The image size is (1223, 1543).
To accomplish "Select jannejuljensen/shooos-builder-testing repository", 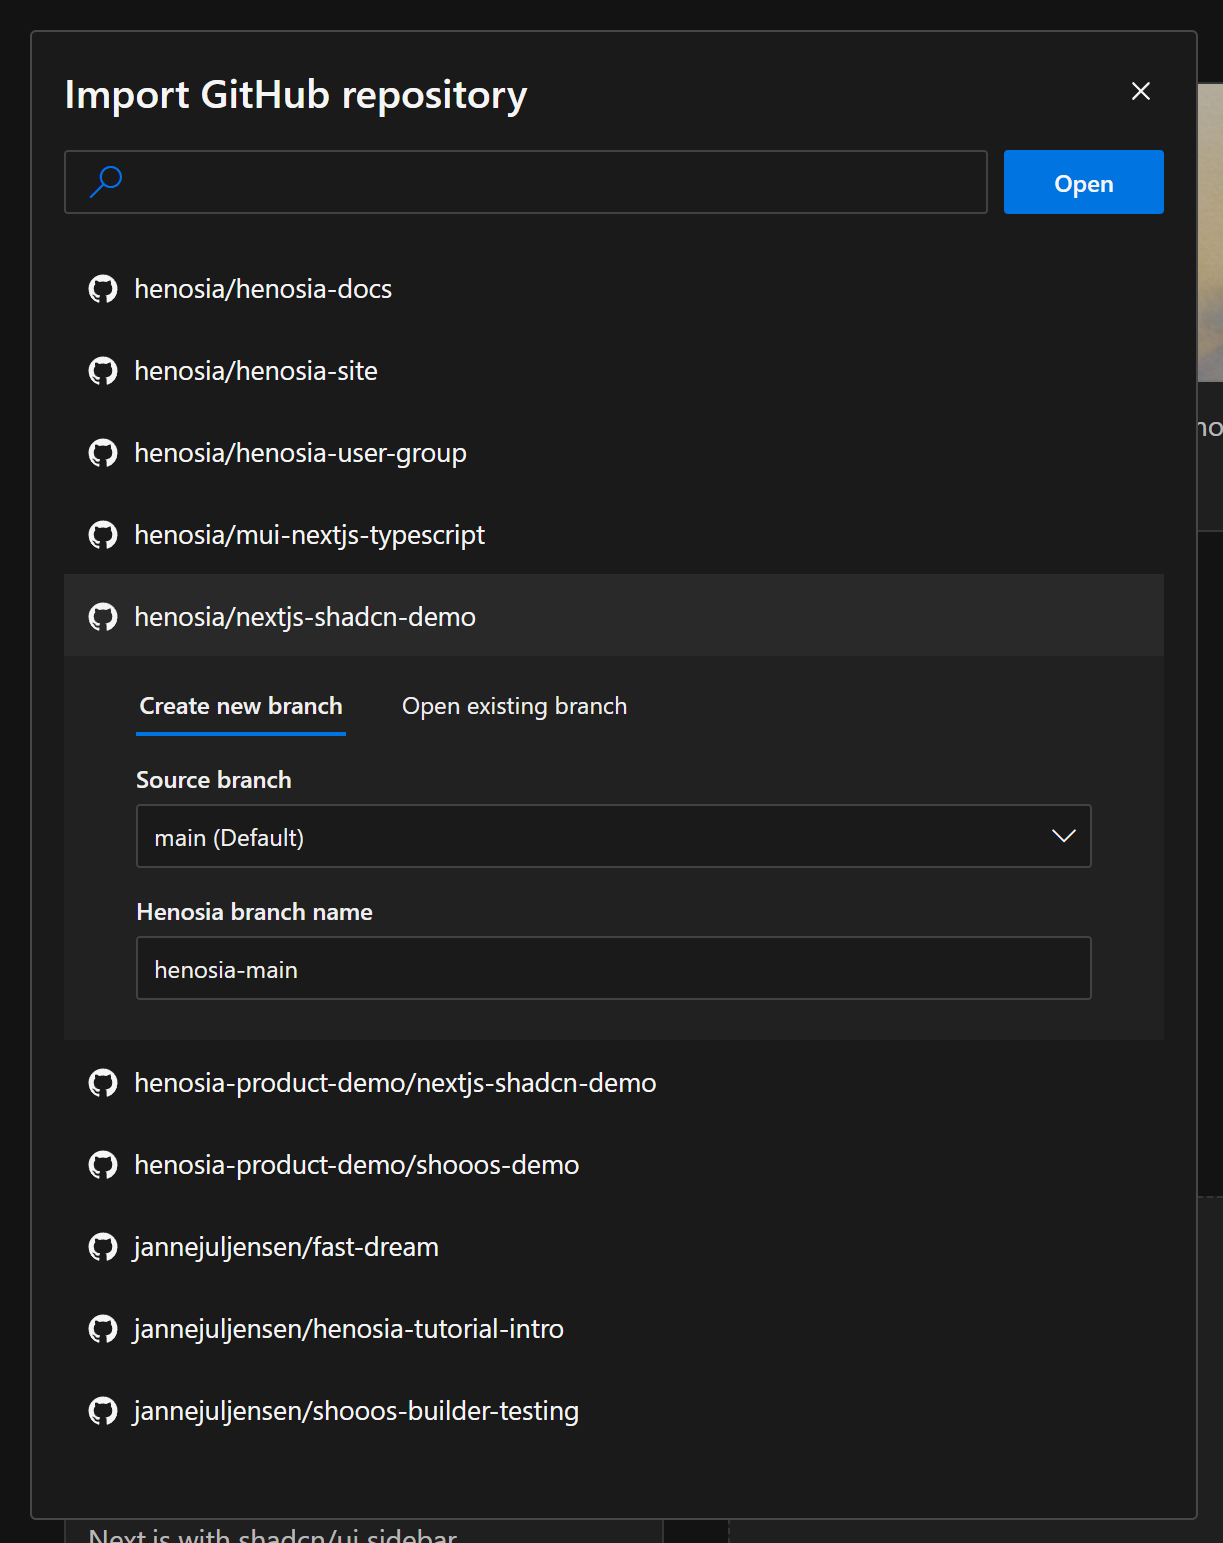I will [x=614, y=1411].
